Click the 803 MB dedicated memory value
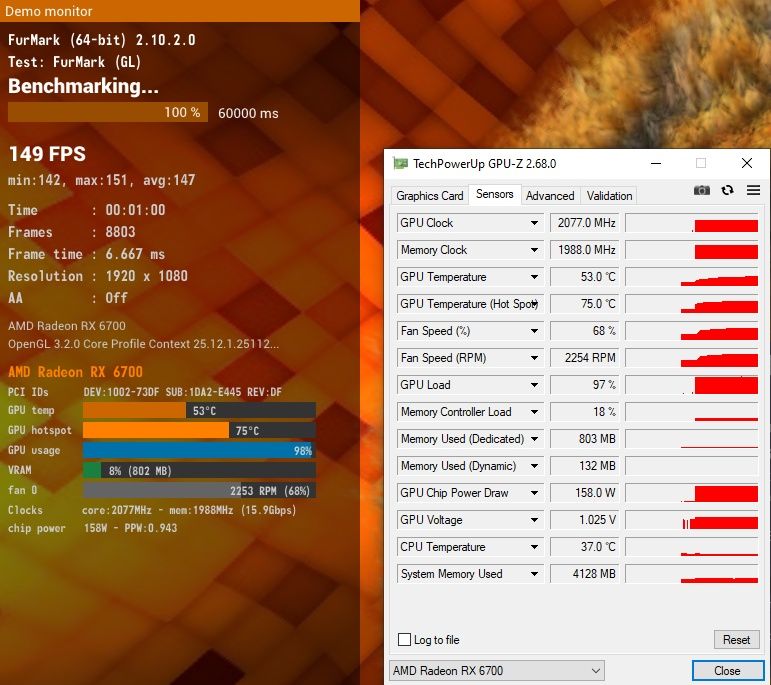This screenshot has height=685, width=771. [x=584, y=439]
